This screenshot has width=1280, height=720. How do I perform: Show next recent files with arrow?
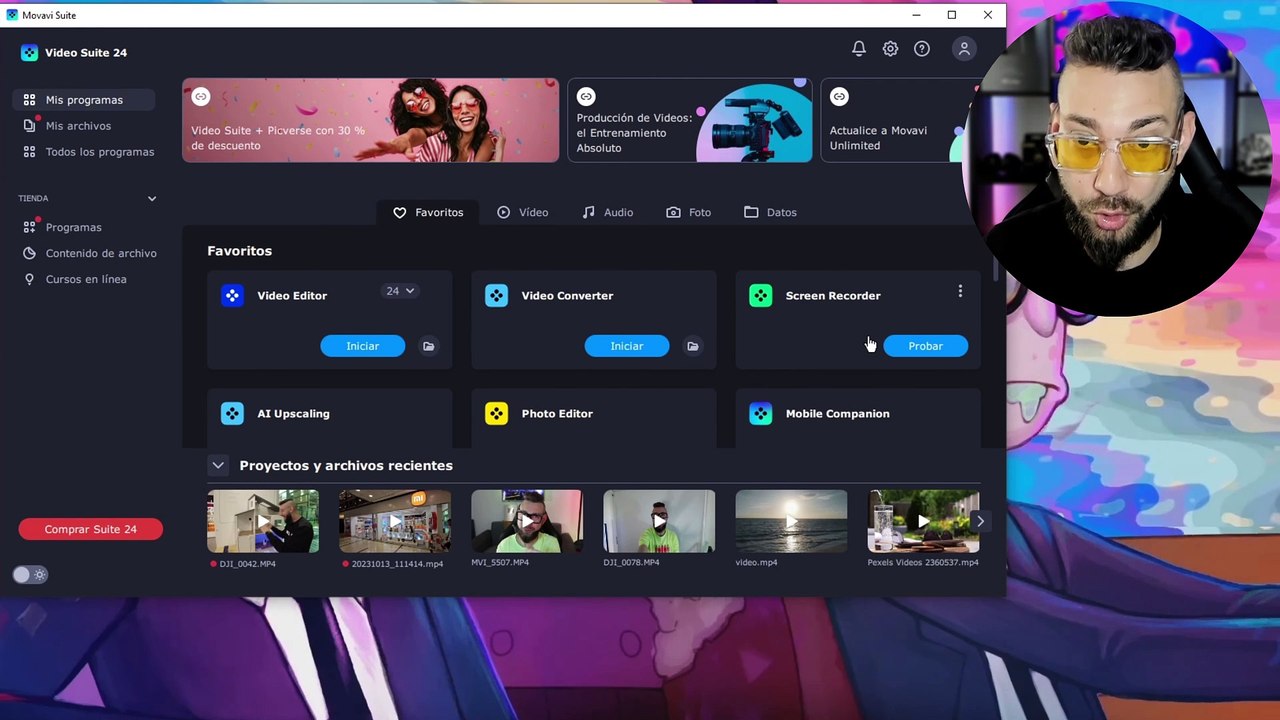click(x=980, y=521)
